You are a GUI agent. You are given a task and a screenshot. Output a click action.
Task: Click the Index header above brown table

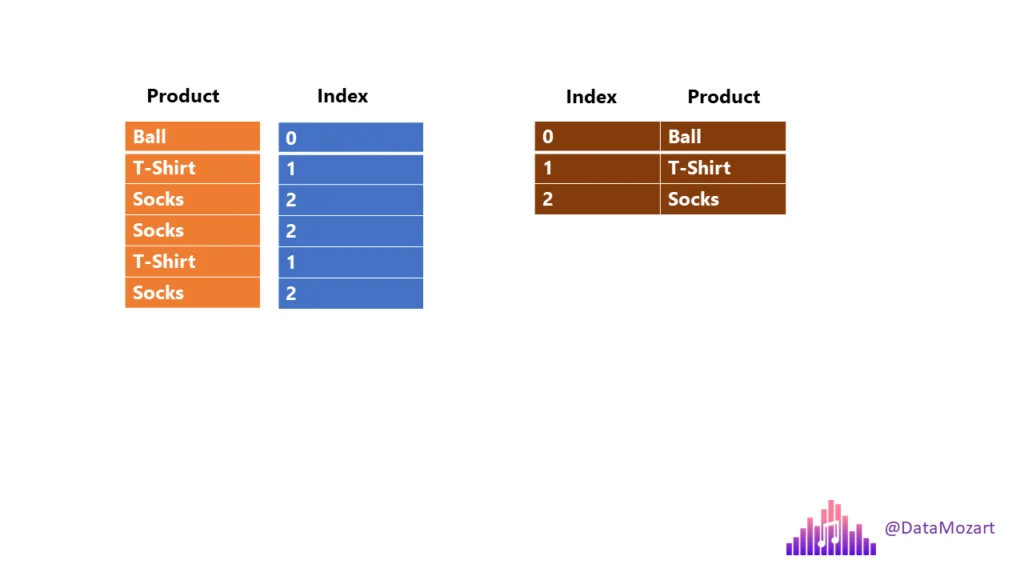(x=591, y=97)
